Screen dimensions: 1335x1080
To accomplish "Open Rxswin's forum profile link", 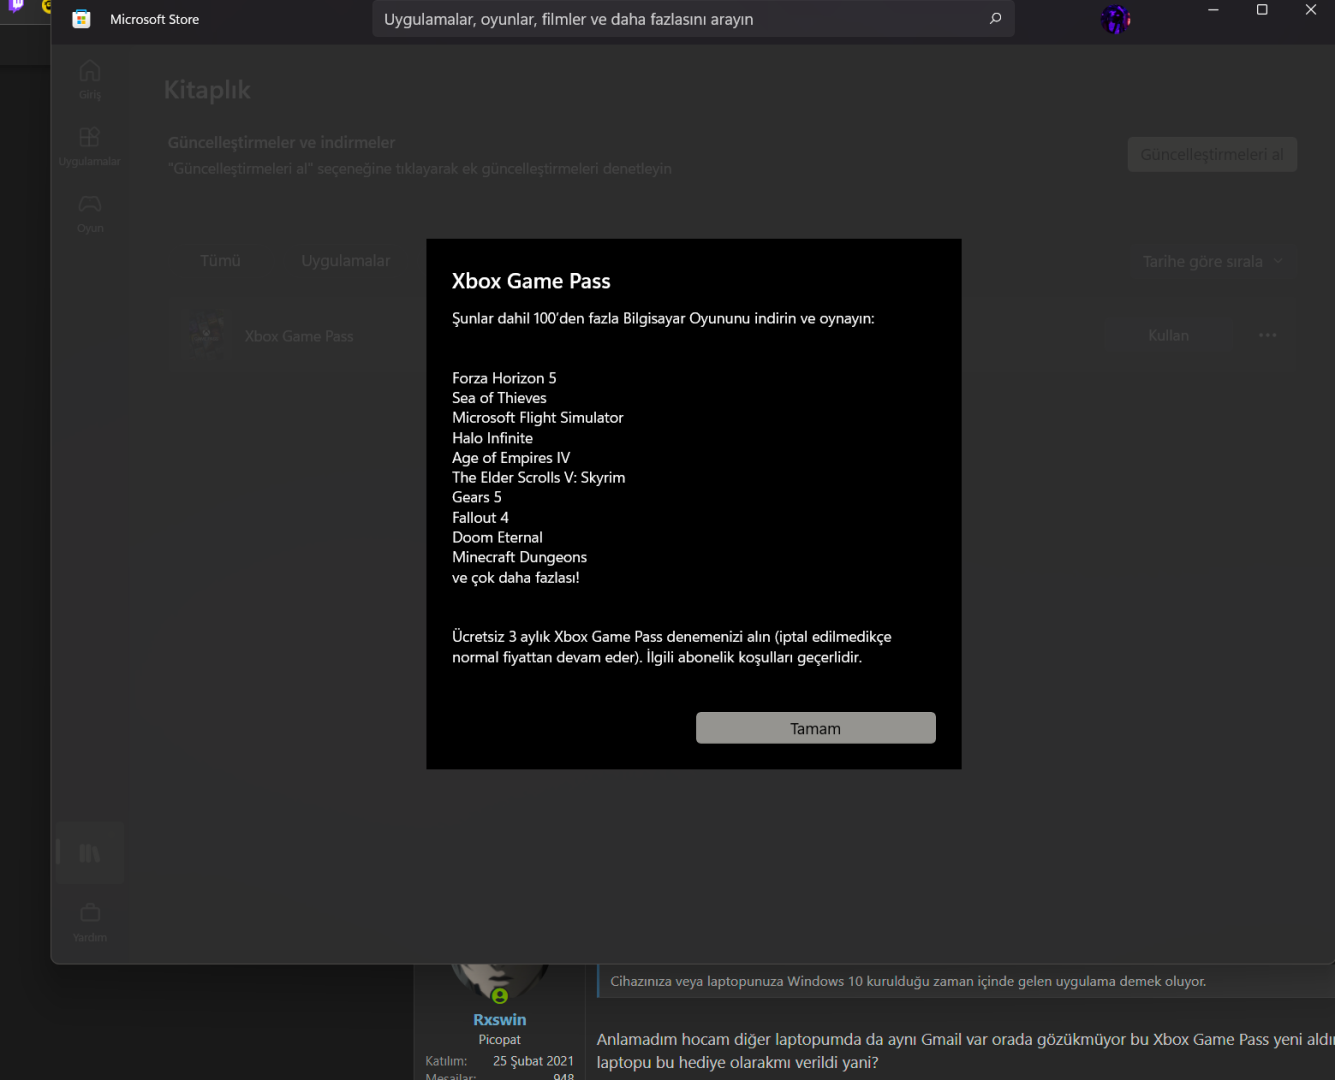I will (x=500, y=1020).
